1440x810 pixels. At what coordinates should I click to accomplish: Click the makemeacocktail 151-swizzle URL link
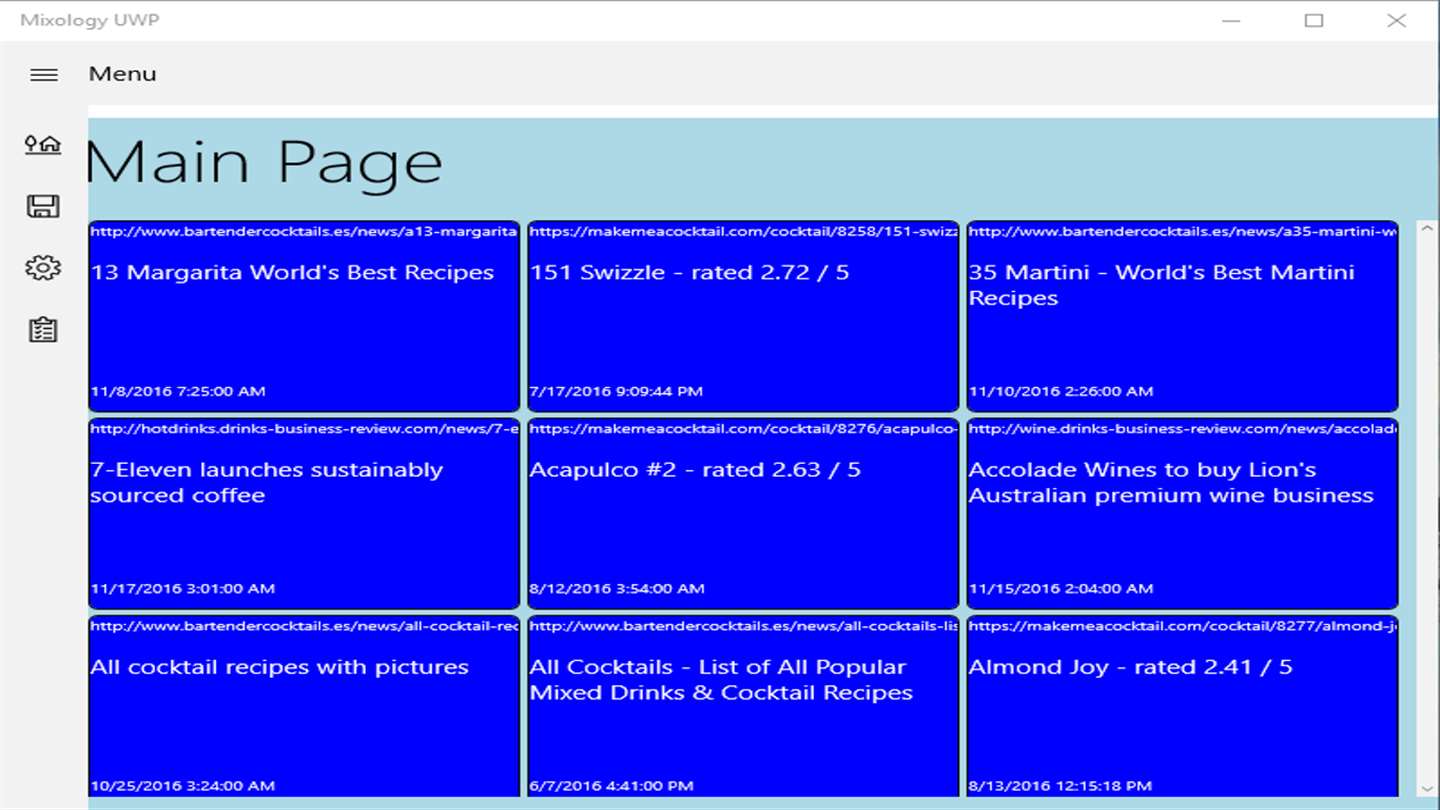[x=743, y=231]
